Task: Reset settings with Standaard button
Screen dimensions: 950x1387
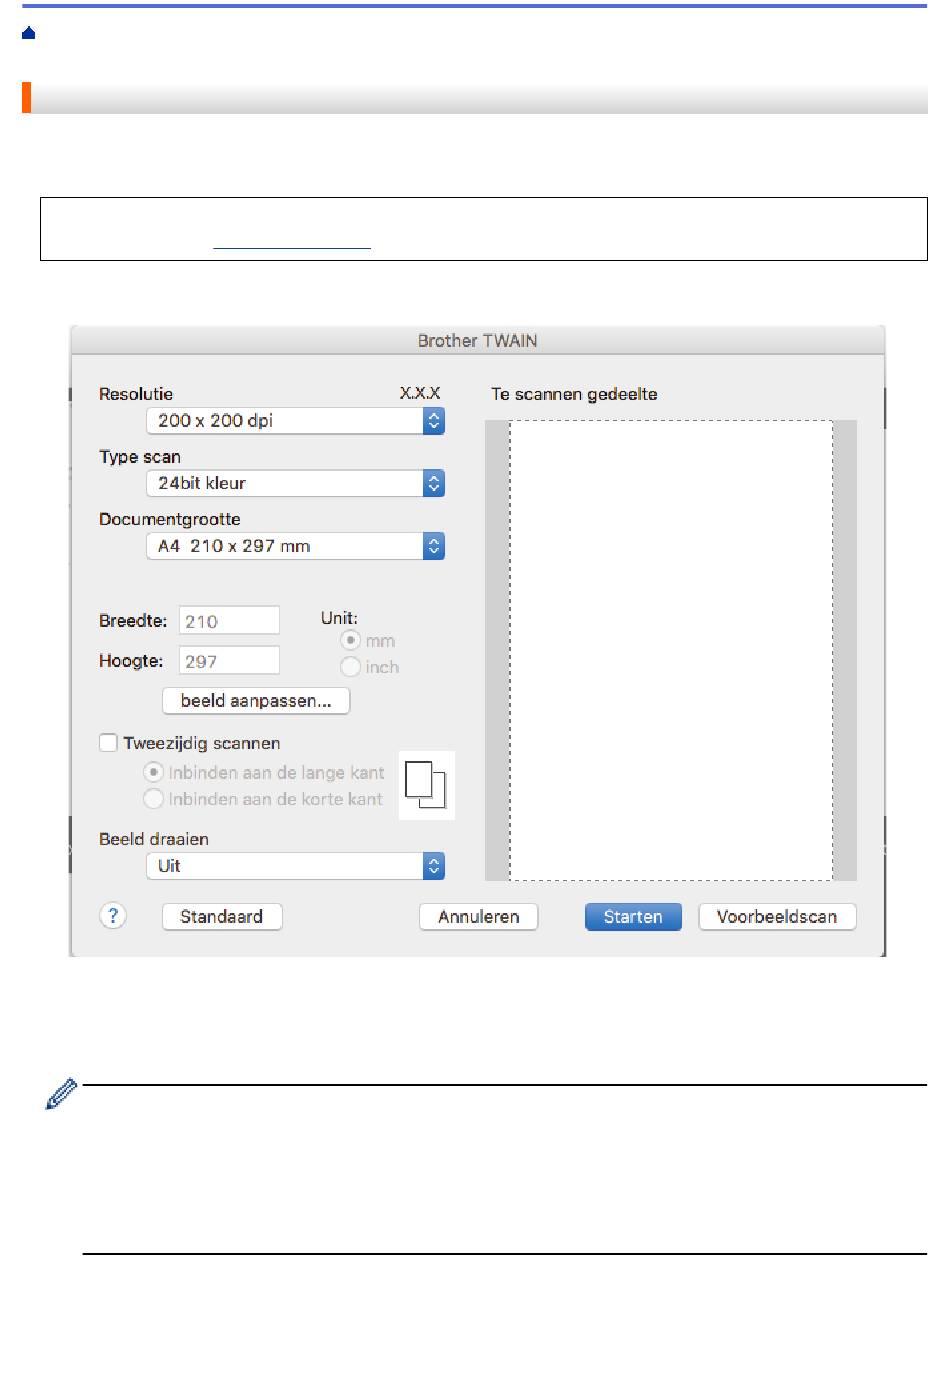Action: pyautogui.click(x=221, y=917)
